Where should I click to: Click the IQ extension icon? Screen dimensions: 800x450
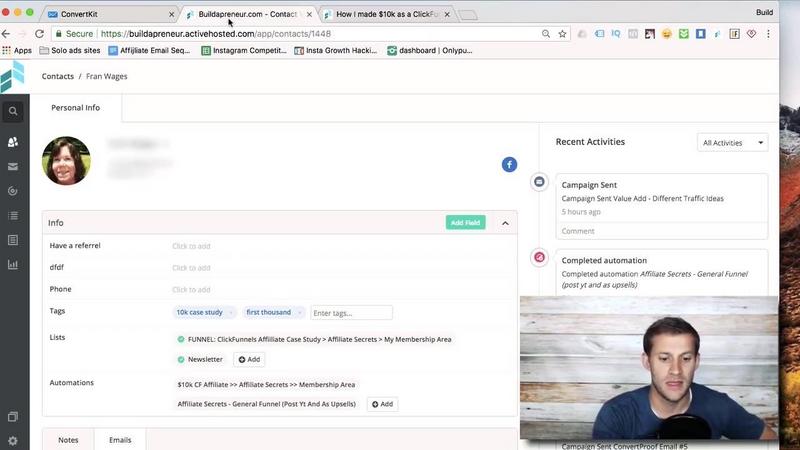[616, 34]
